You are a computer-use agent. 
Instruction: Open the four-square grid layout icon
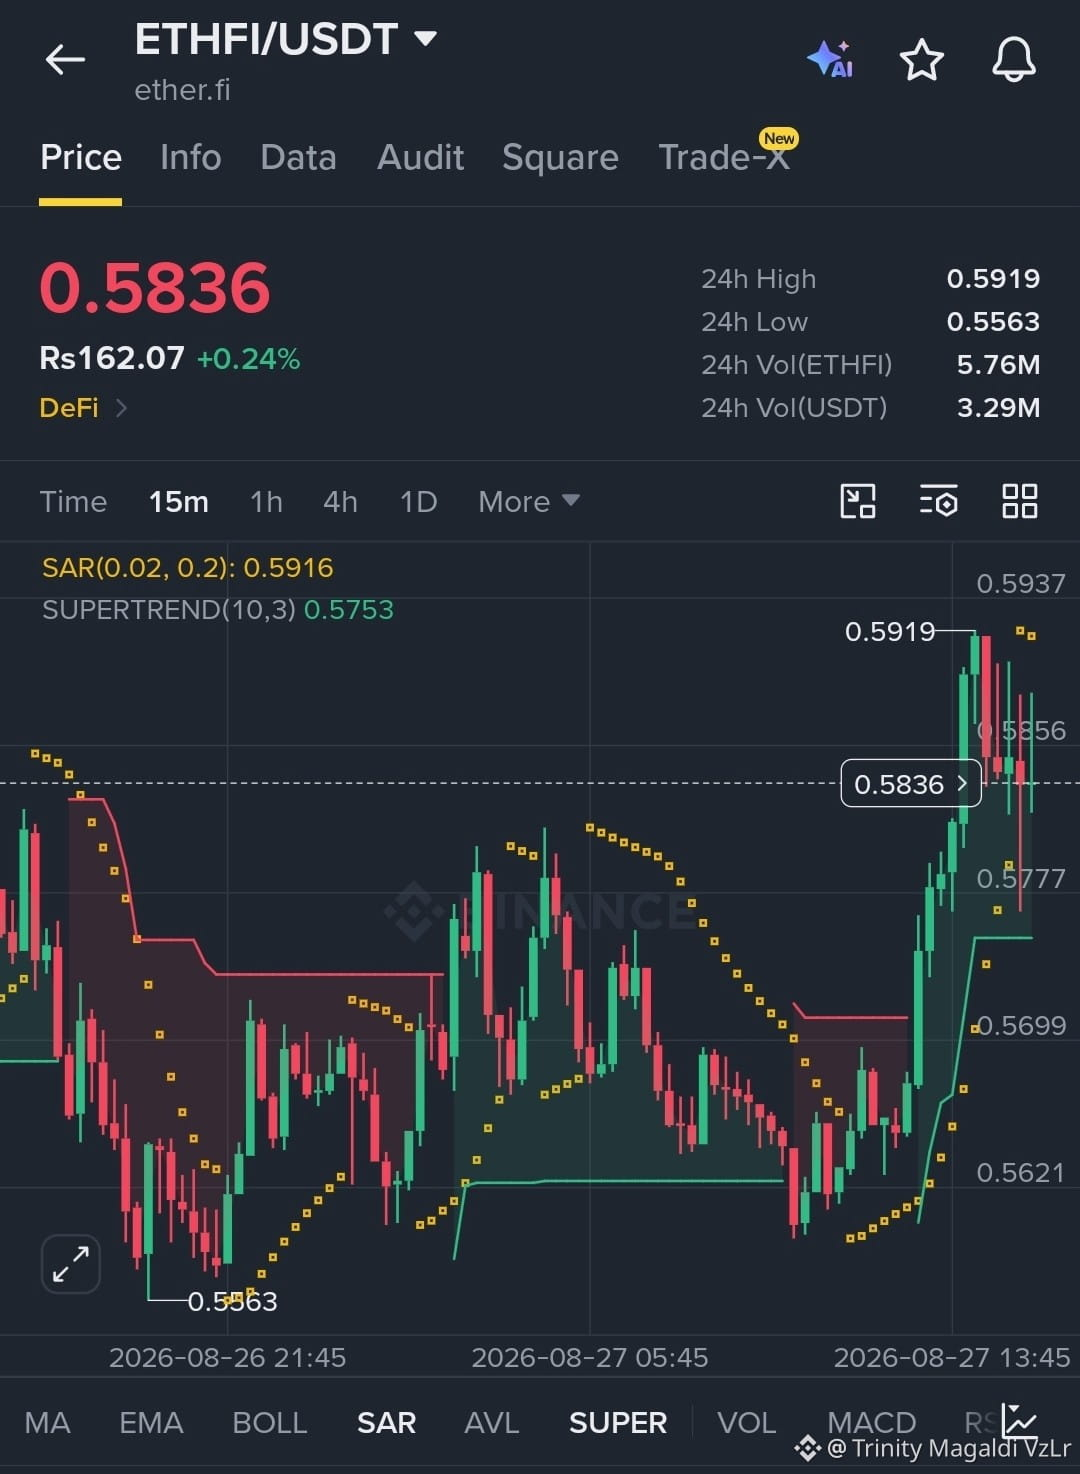pyautogui.click(x=1020, y=501)
